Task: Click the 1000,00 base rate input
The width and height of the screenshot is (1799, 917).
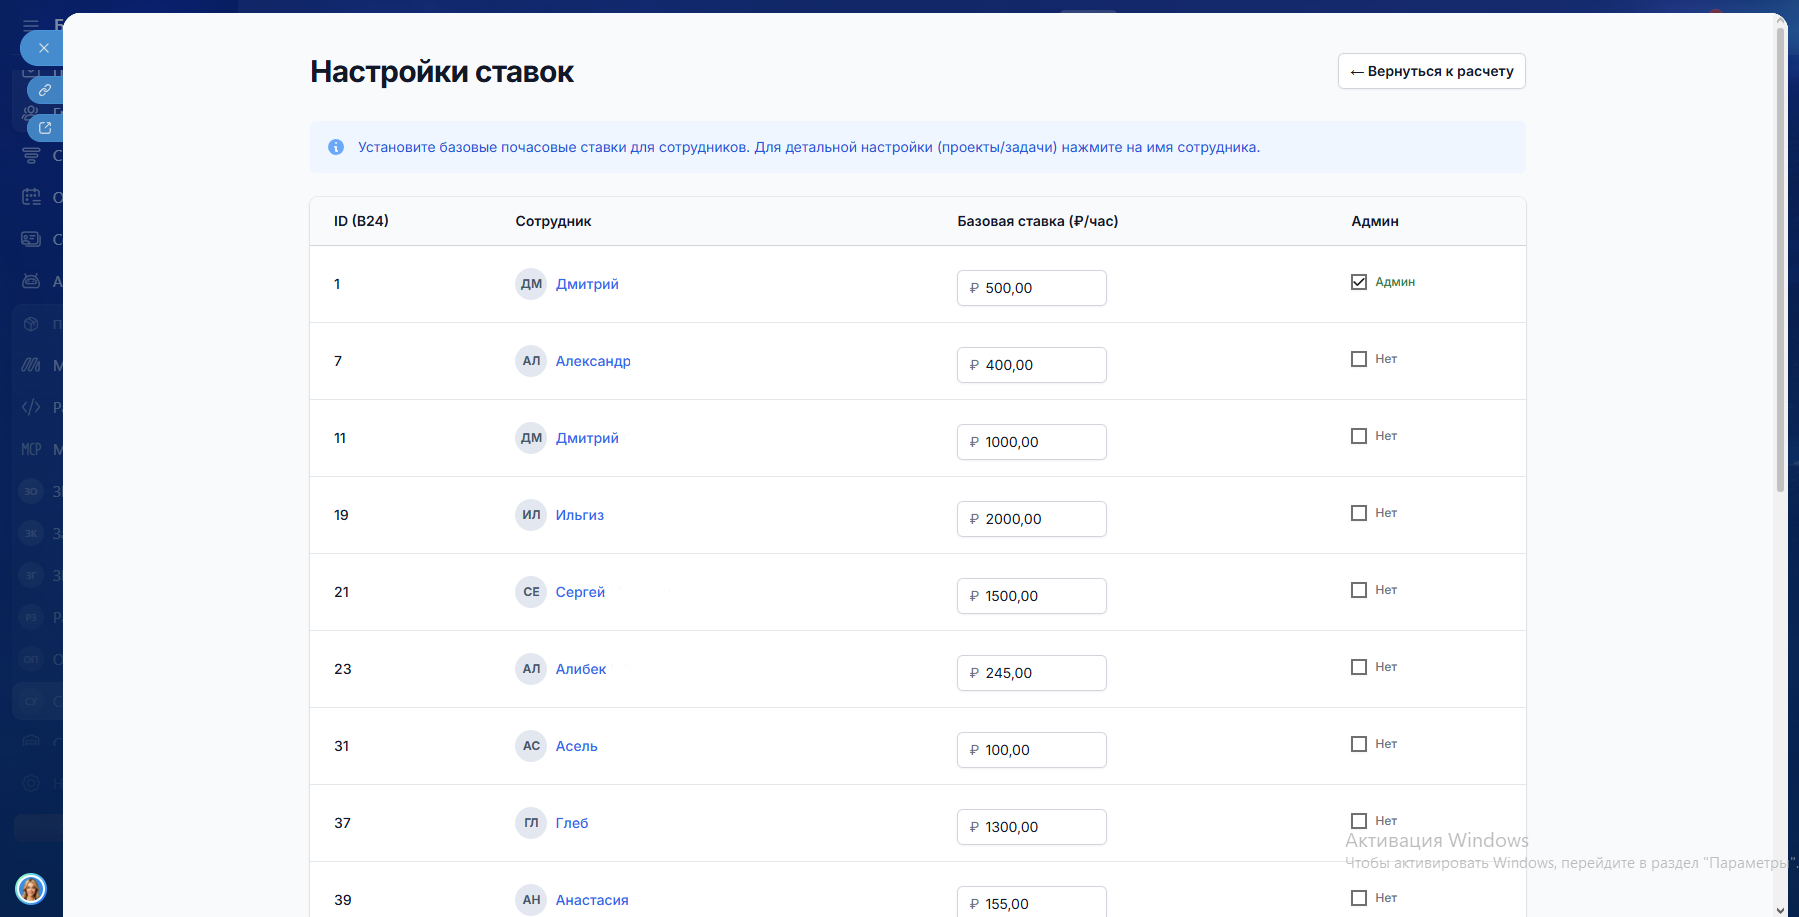Action: (1032, 442)
